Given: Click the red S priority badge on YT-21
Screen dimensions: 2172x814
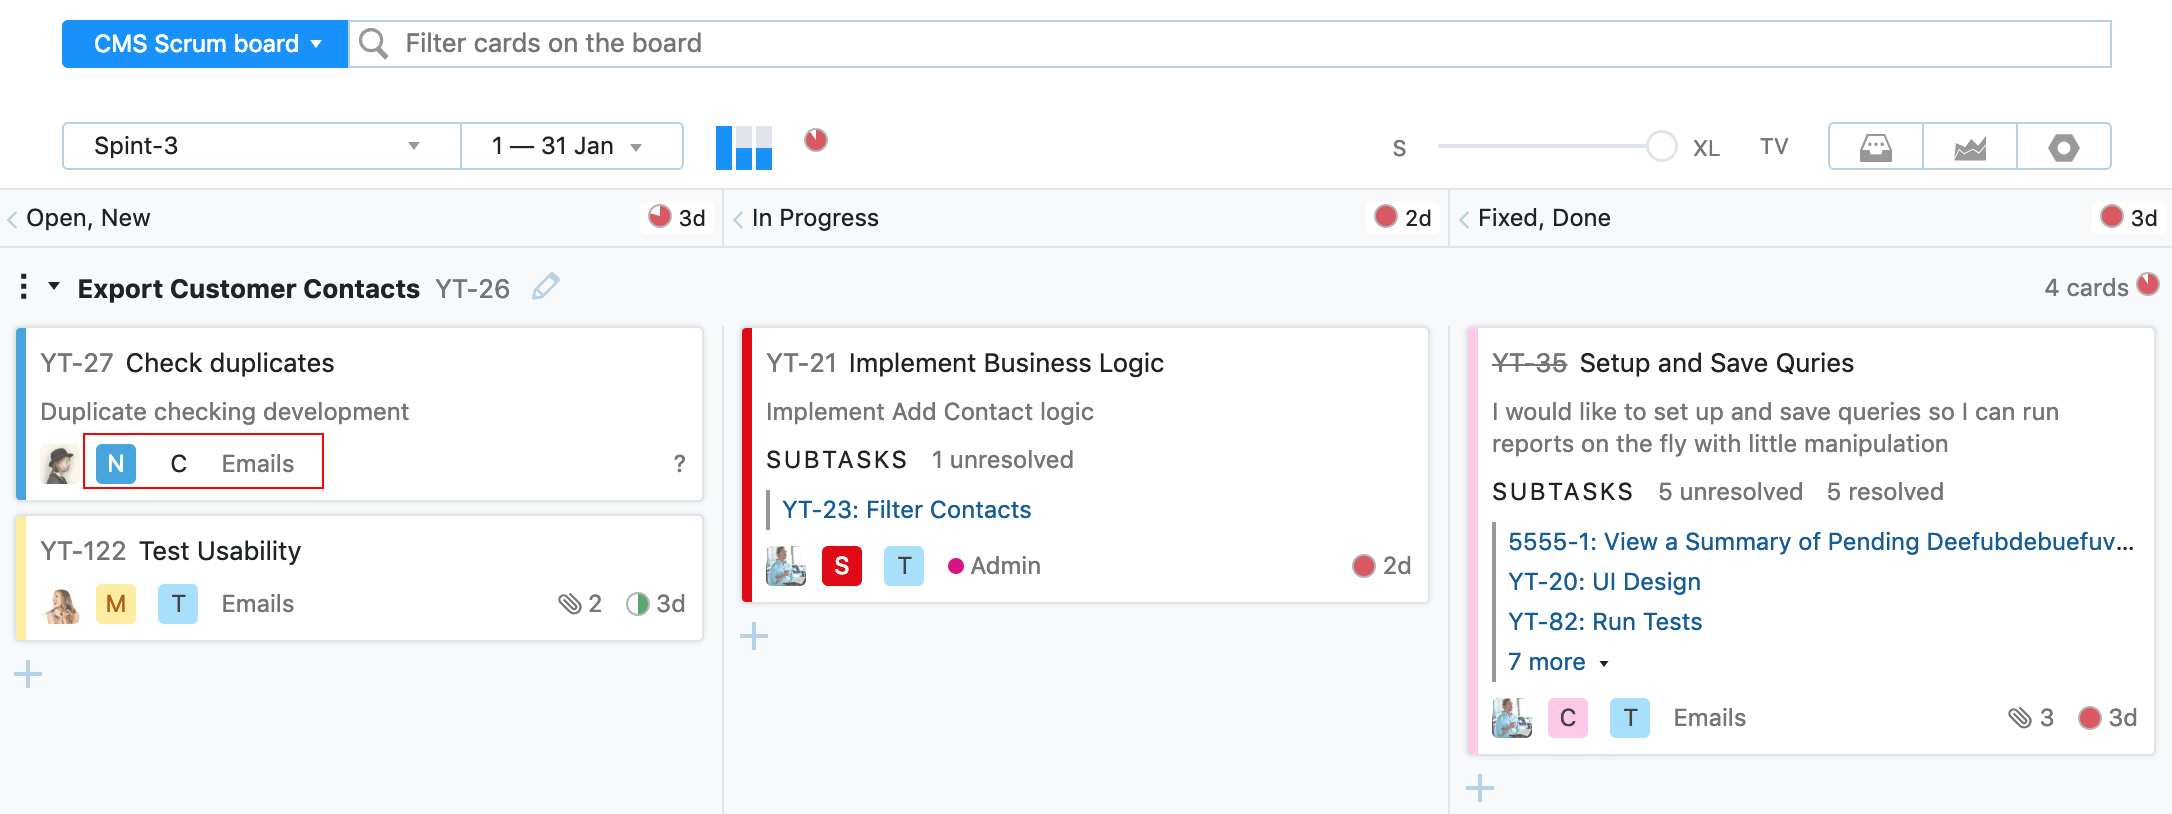Looking at the screenshot, I should (x=842, y=566).
